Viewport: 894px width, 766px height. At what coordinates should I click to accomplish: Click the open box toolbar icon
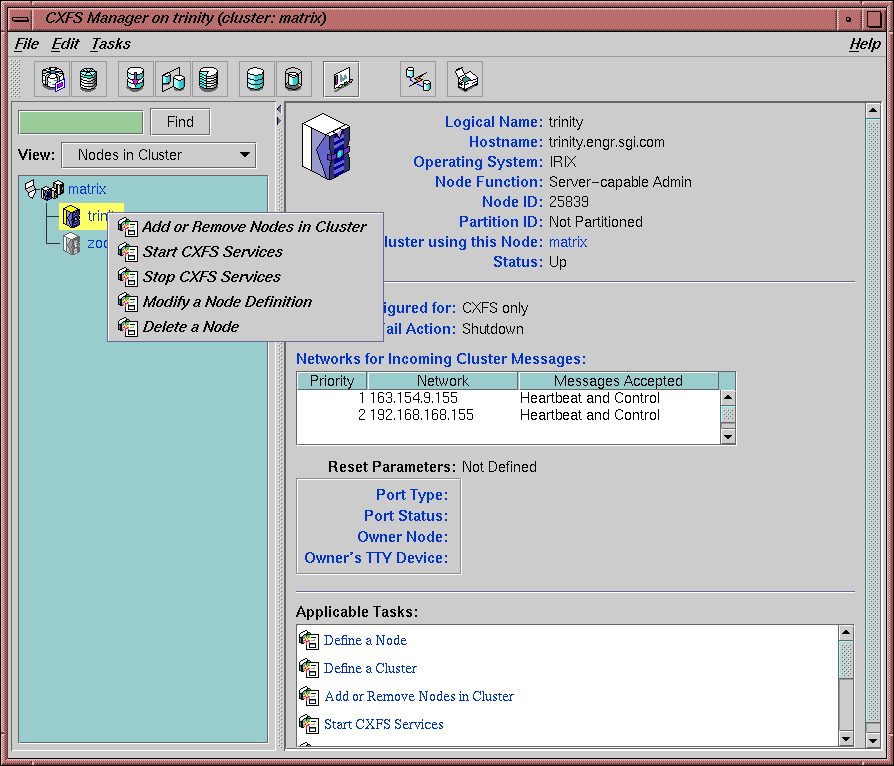465,79
